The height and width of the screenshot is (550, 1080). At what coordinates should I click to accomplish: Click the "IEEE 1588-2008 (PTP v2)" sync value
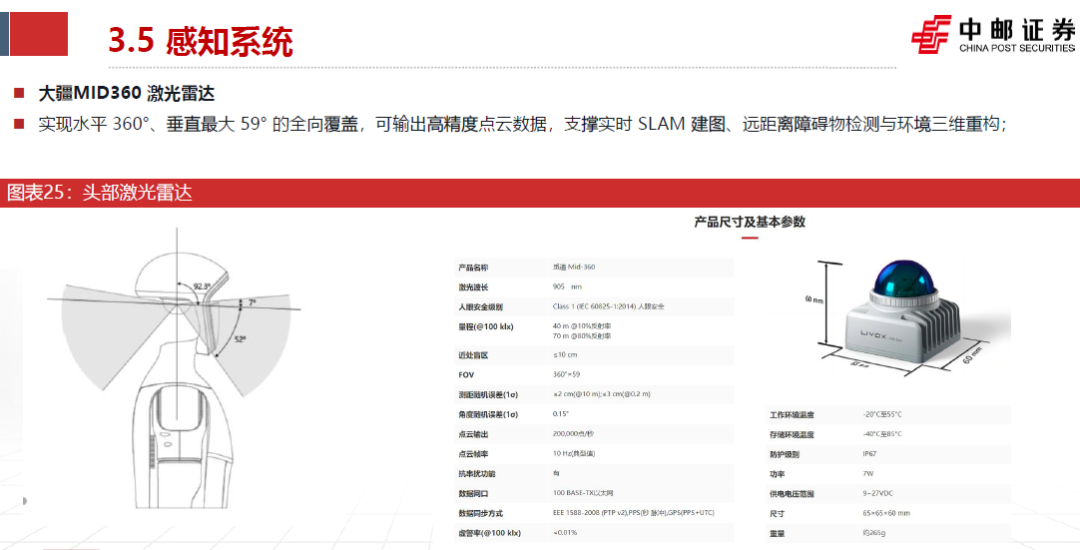[x=633, y=514]
